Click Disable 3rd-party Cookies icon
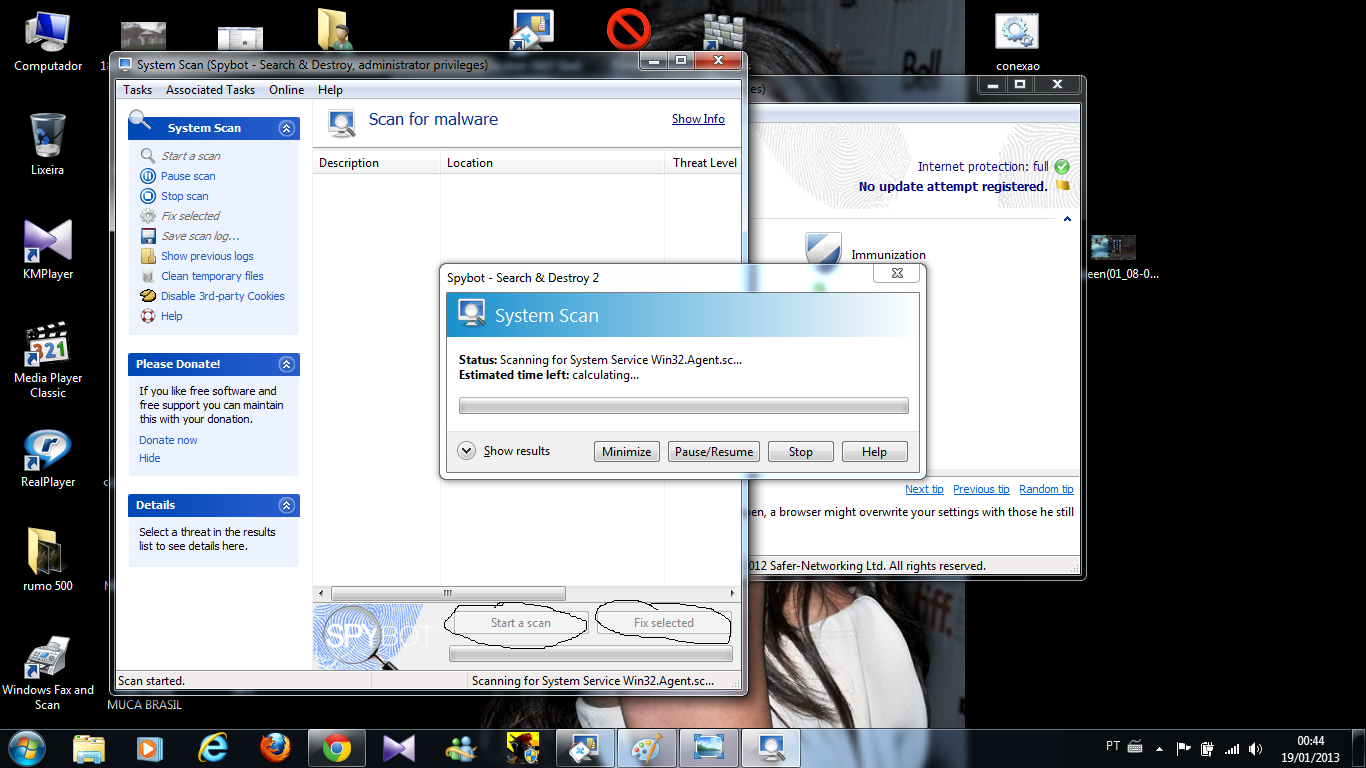Viewport: 1366px width, 768px height. [x=148, y=296]
